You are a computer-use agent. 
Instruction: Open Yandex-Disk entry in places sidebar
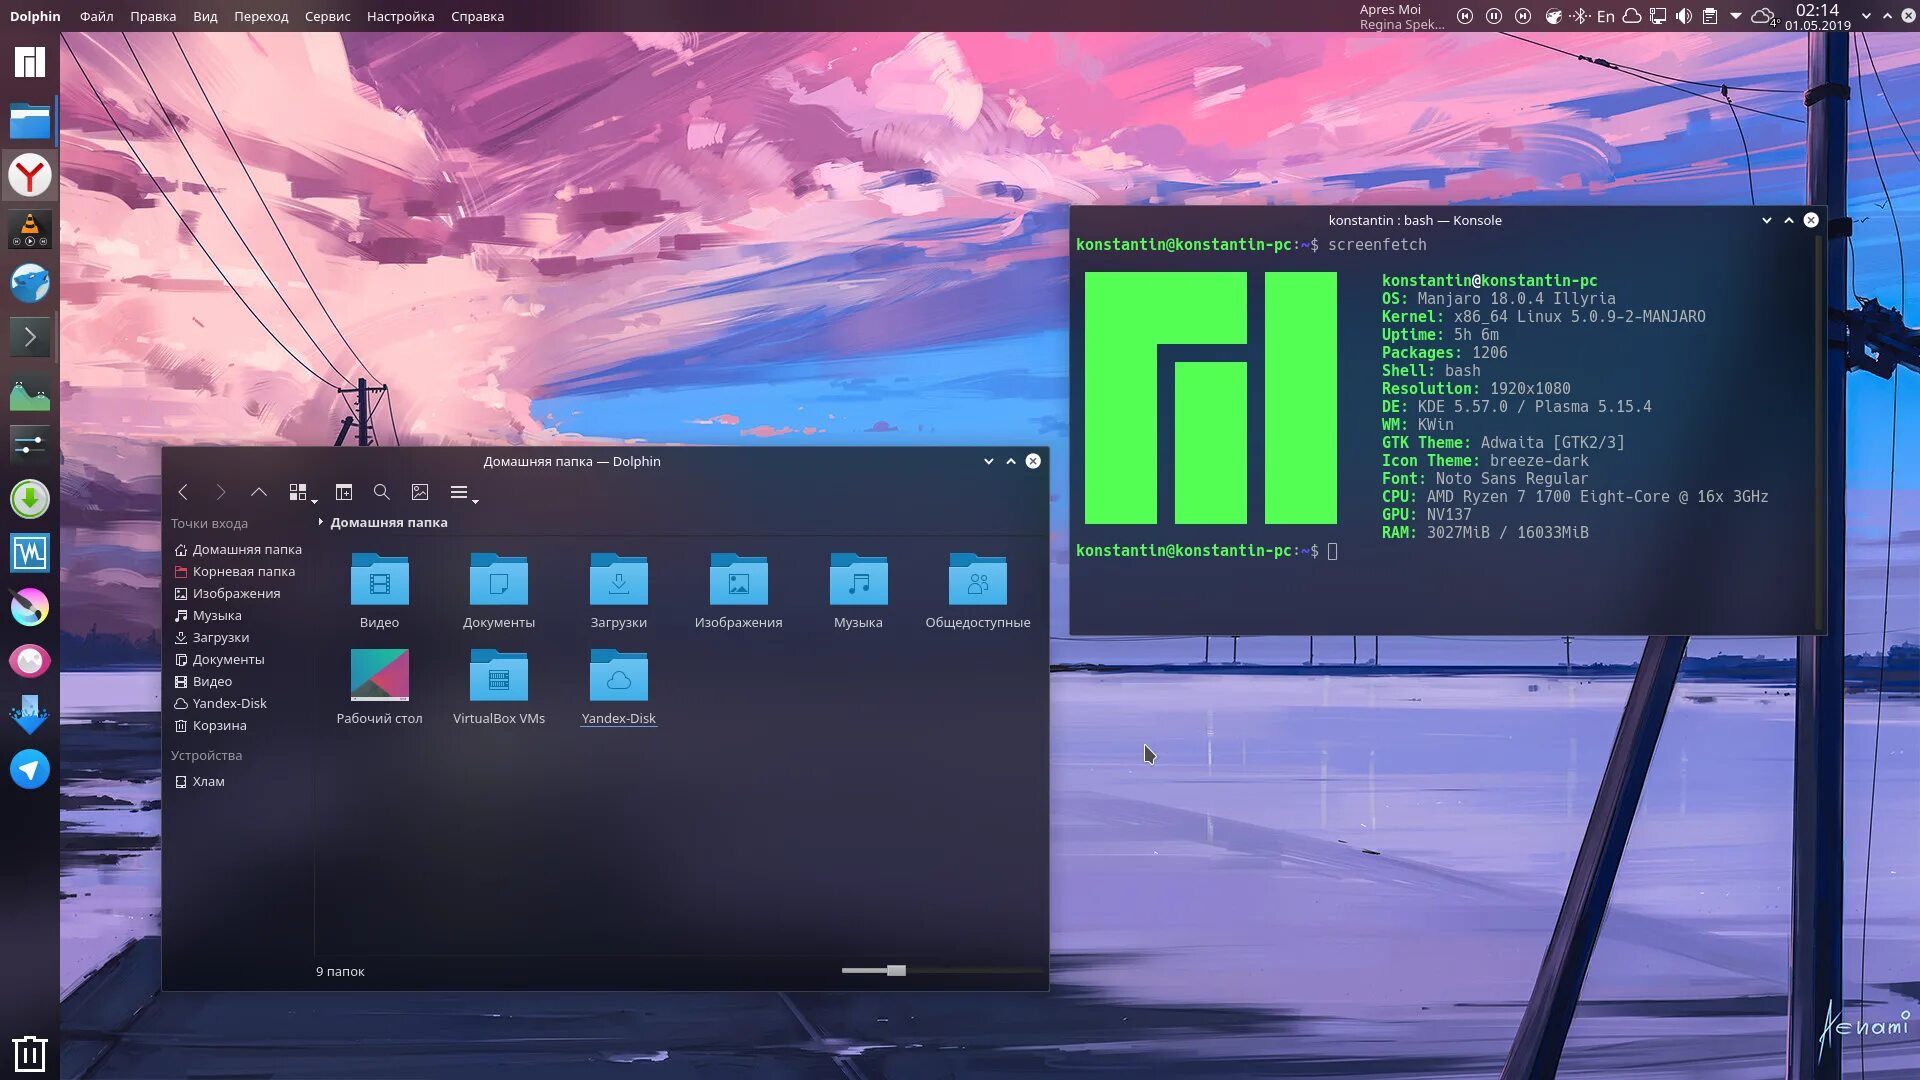[229, 703]
